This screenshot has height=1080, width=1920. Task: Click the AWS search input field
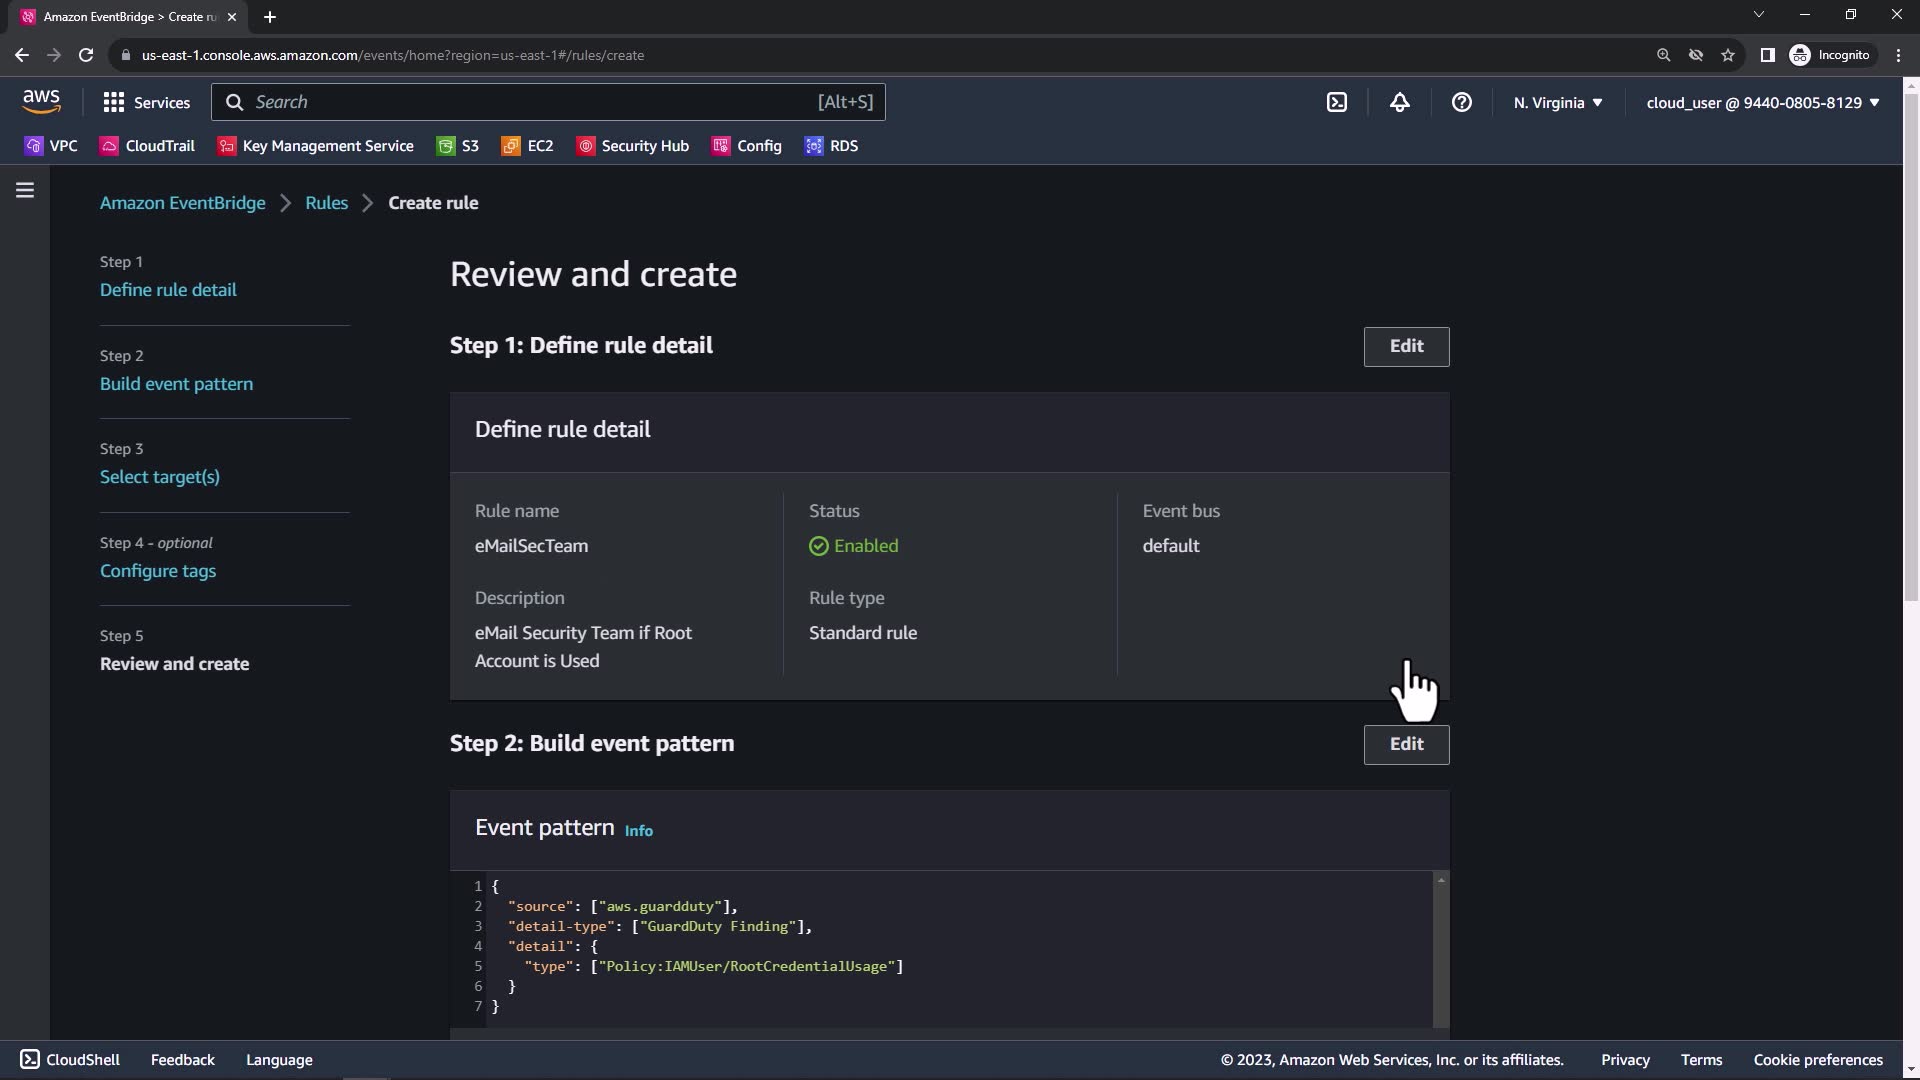[530, 102]
